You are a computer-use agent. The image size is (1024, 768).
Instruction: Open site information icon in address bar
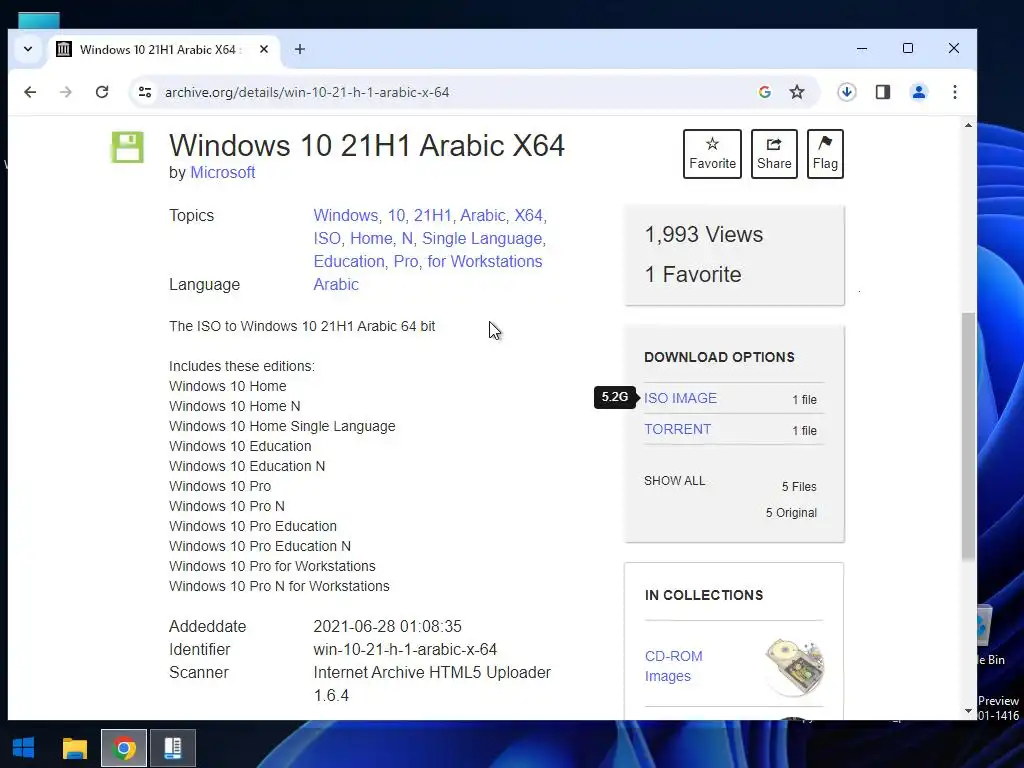click(x=145, y=92)
